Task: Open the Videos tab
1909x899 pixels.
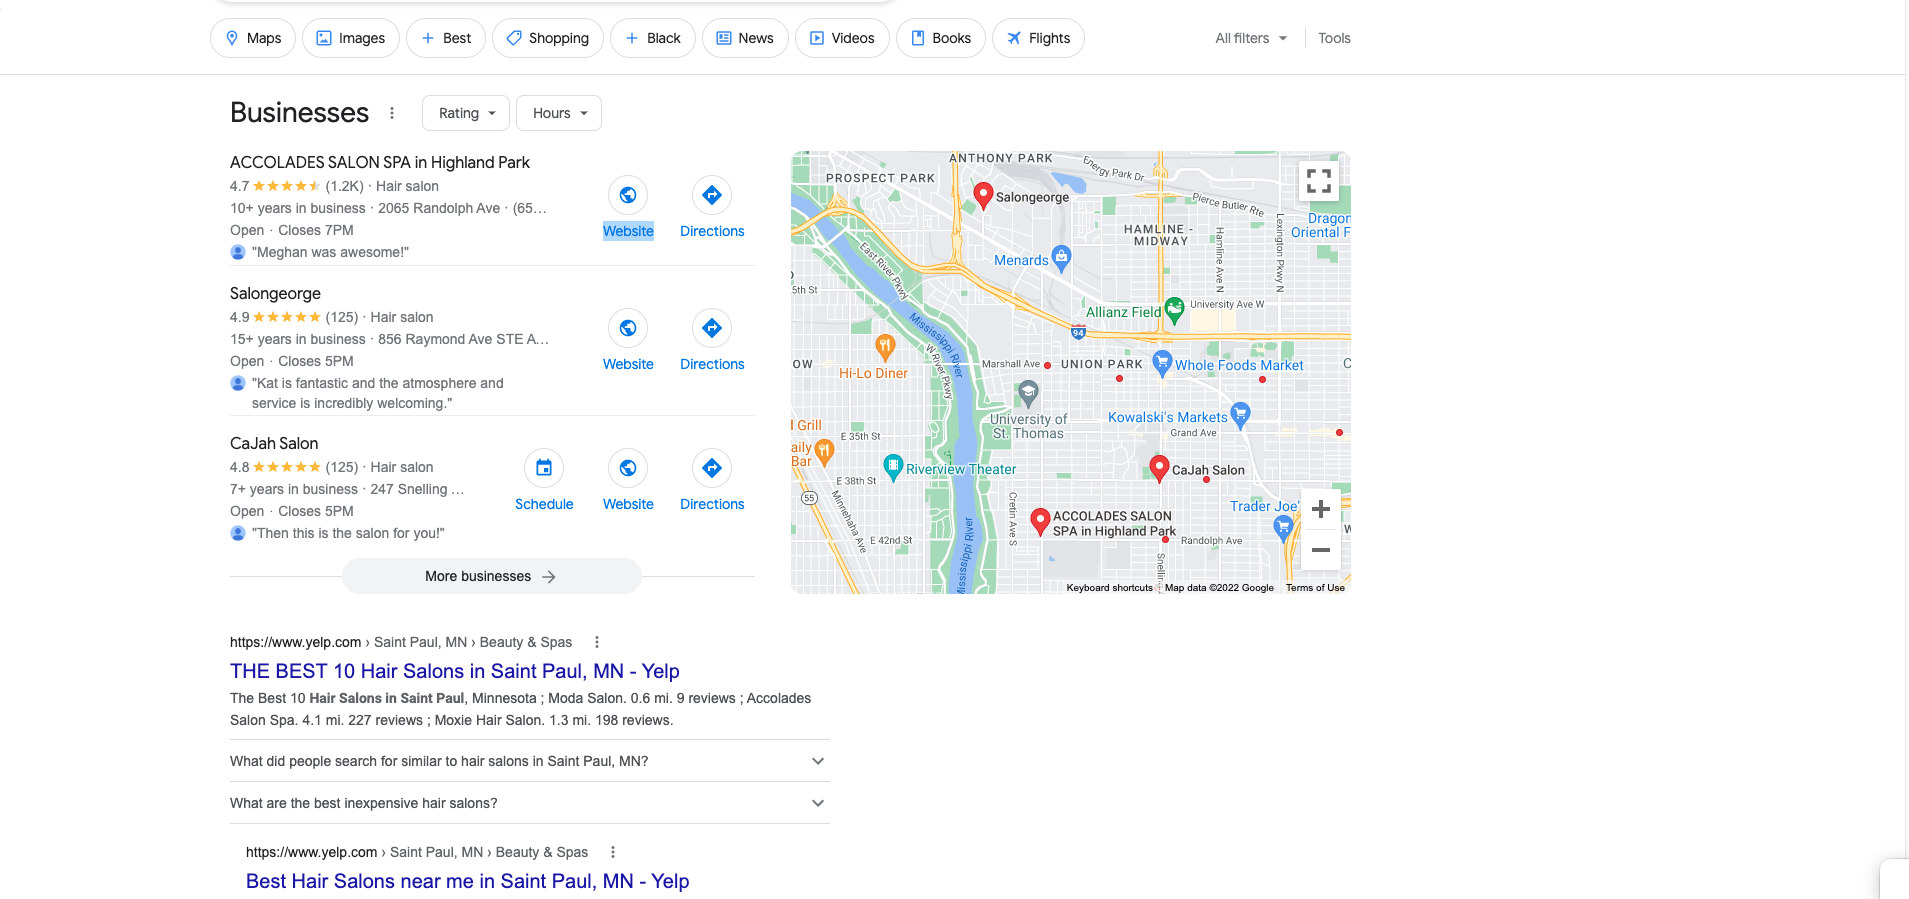Action: tap(842, 38)
